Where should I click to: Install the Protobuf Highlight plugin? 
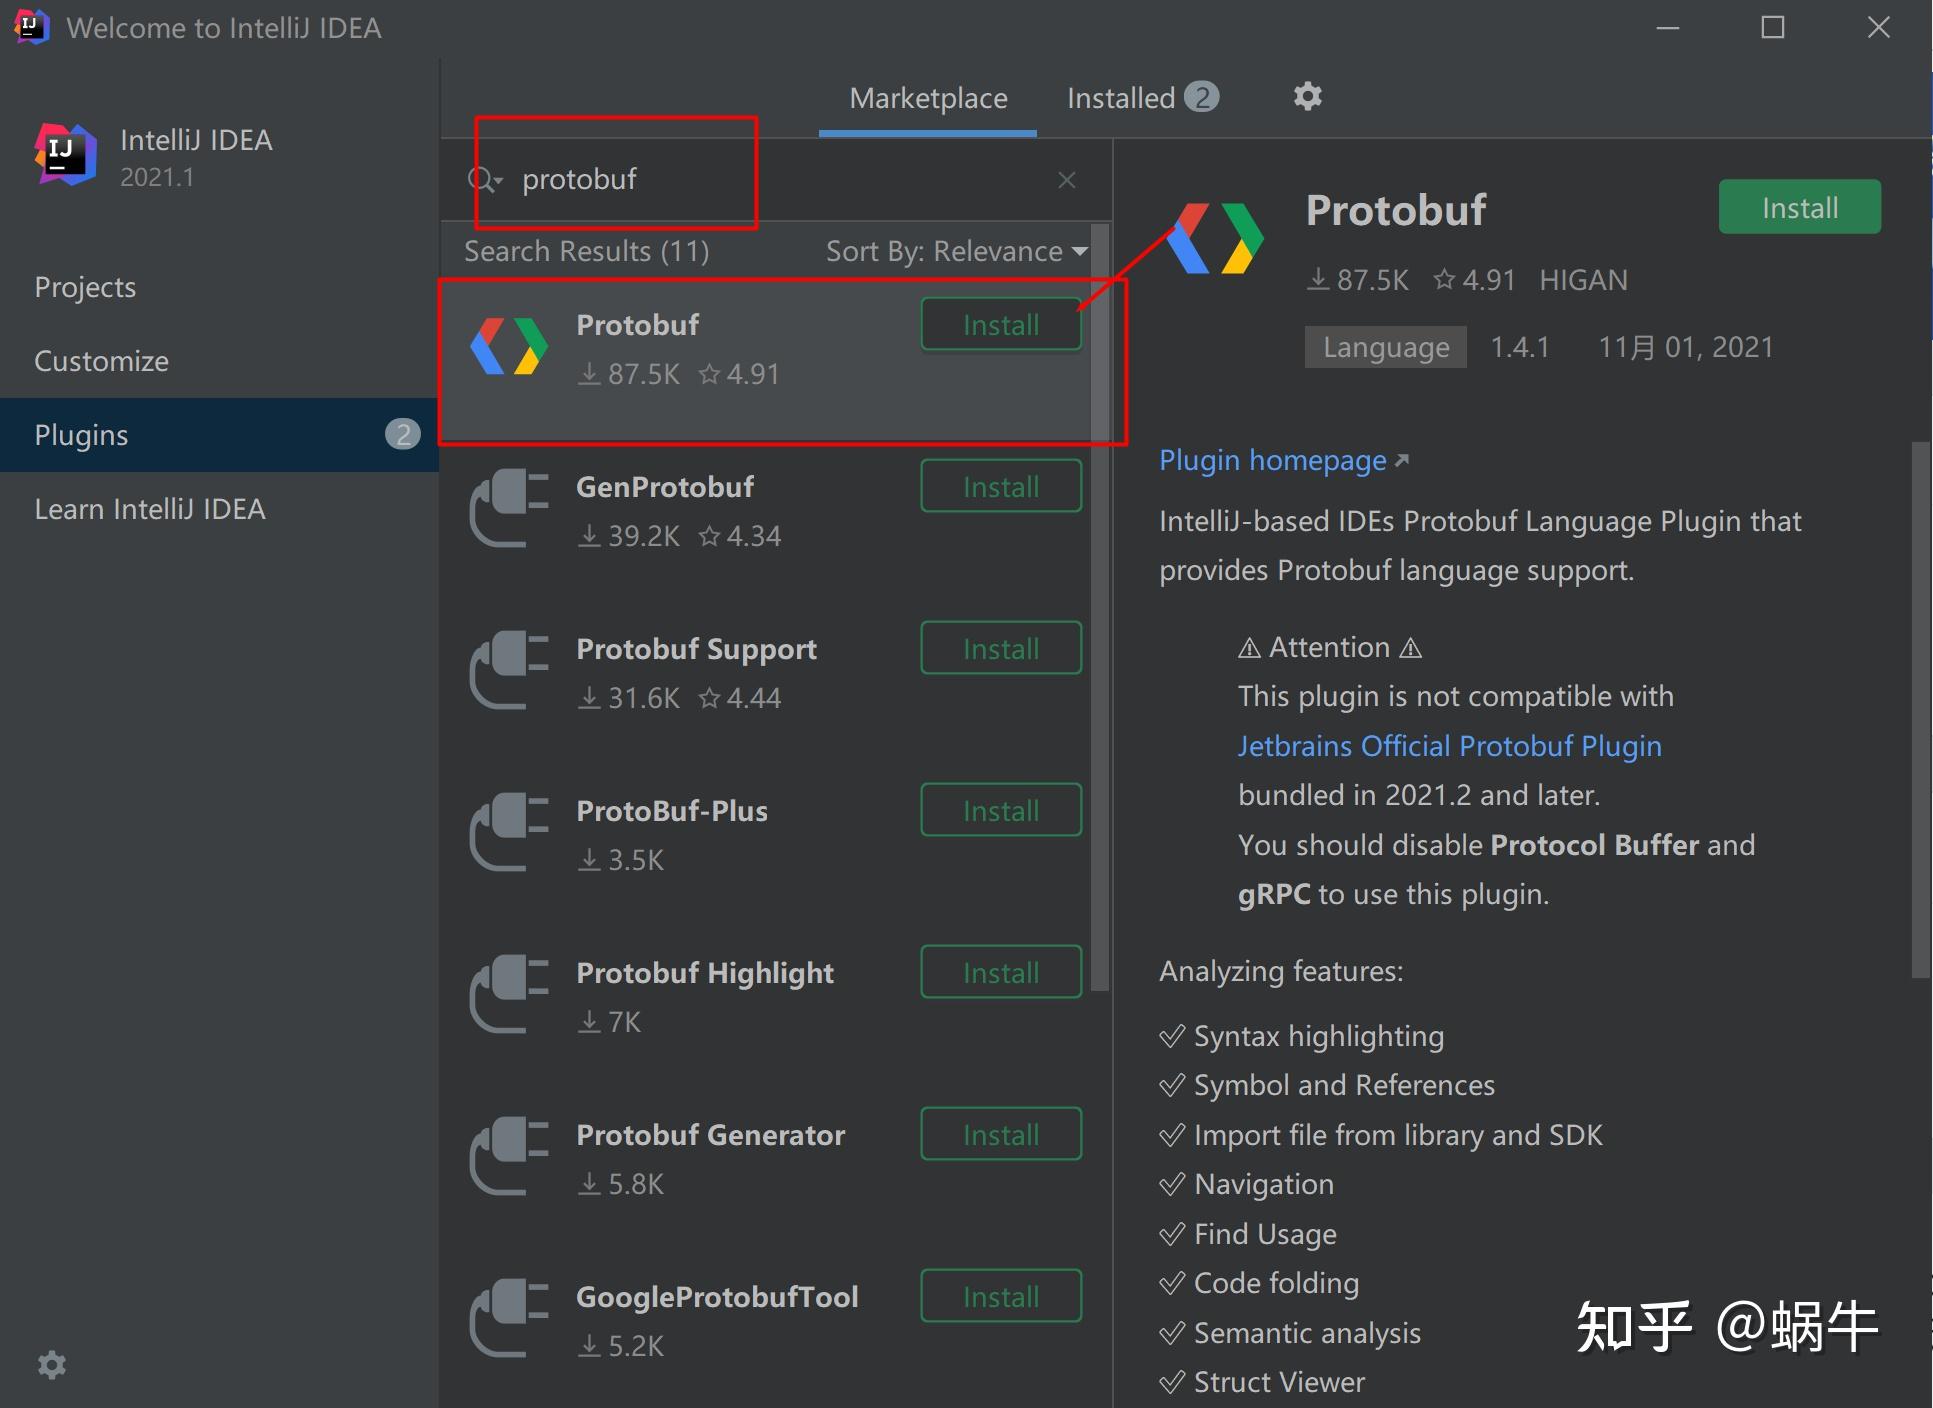[x=1001, y=973]
